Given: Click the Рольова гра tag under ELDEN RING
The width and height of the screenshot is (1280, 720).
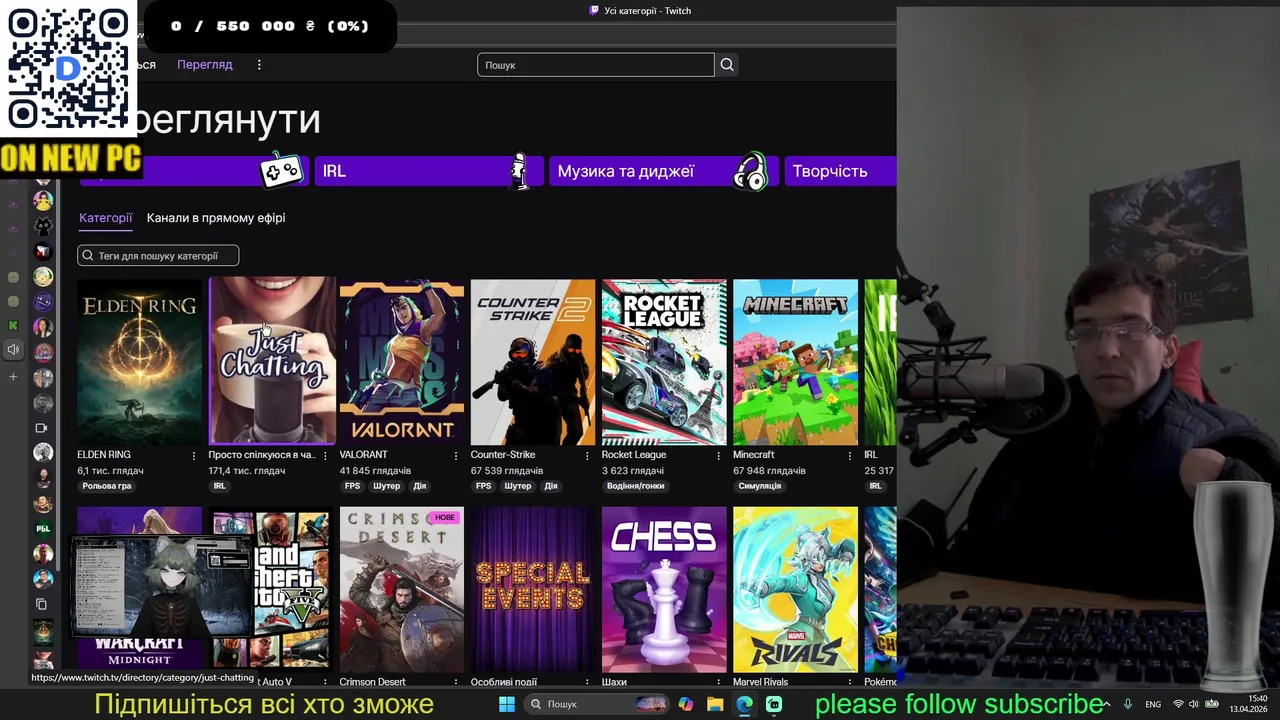Looking at the screenshot, I should click(x=107, y=487).
